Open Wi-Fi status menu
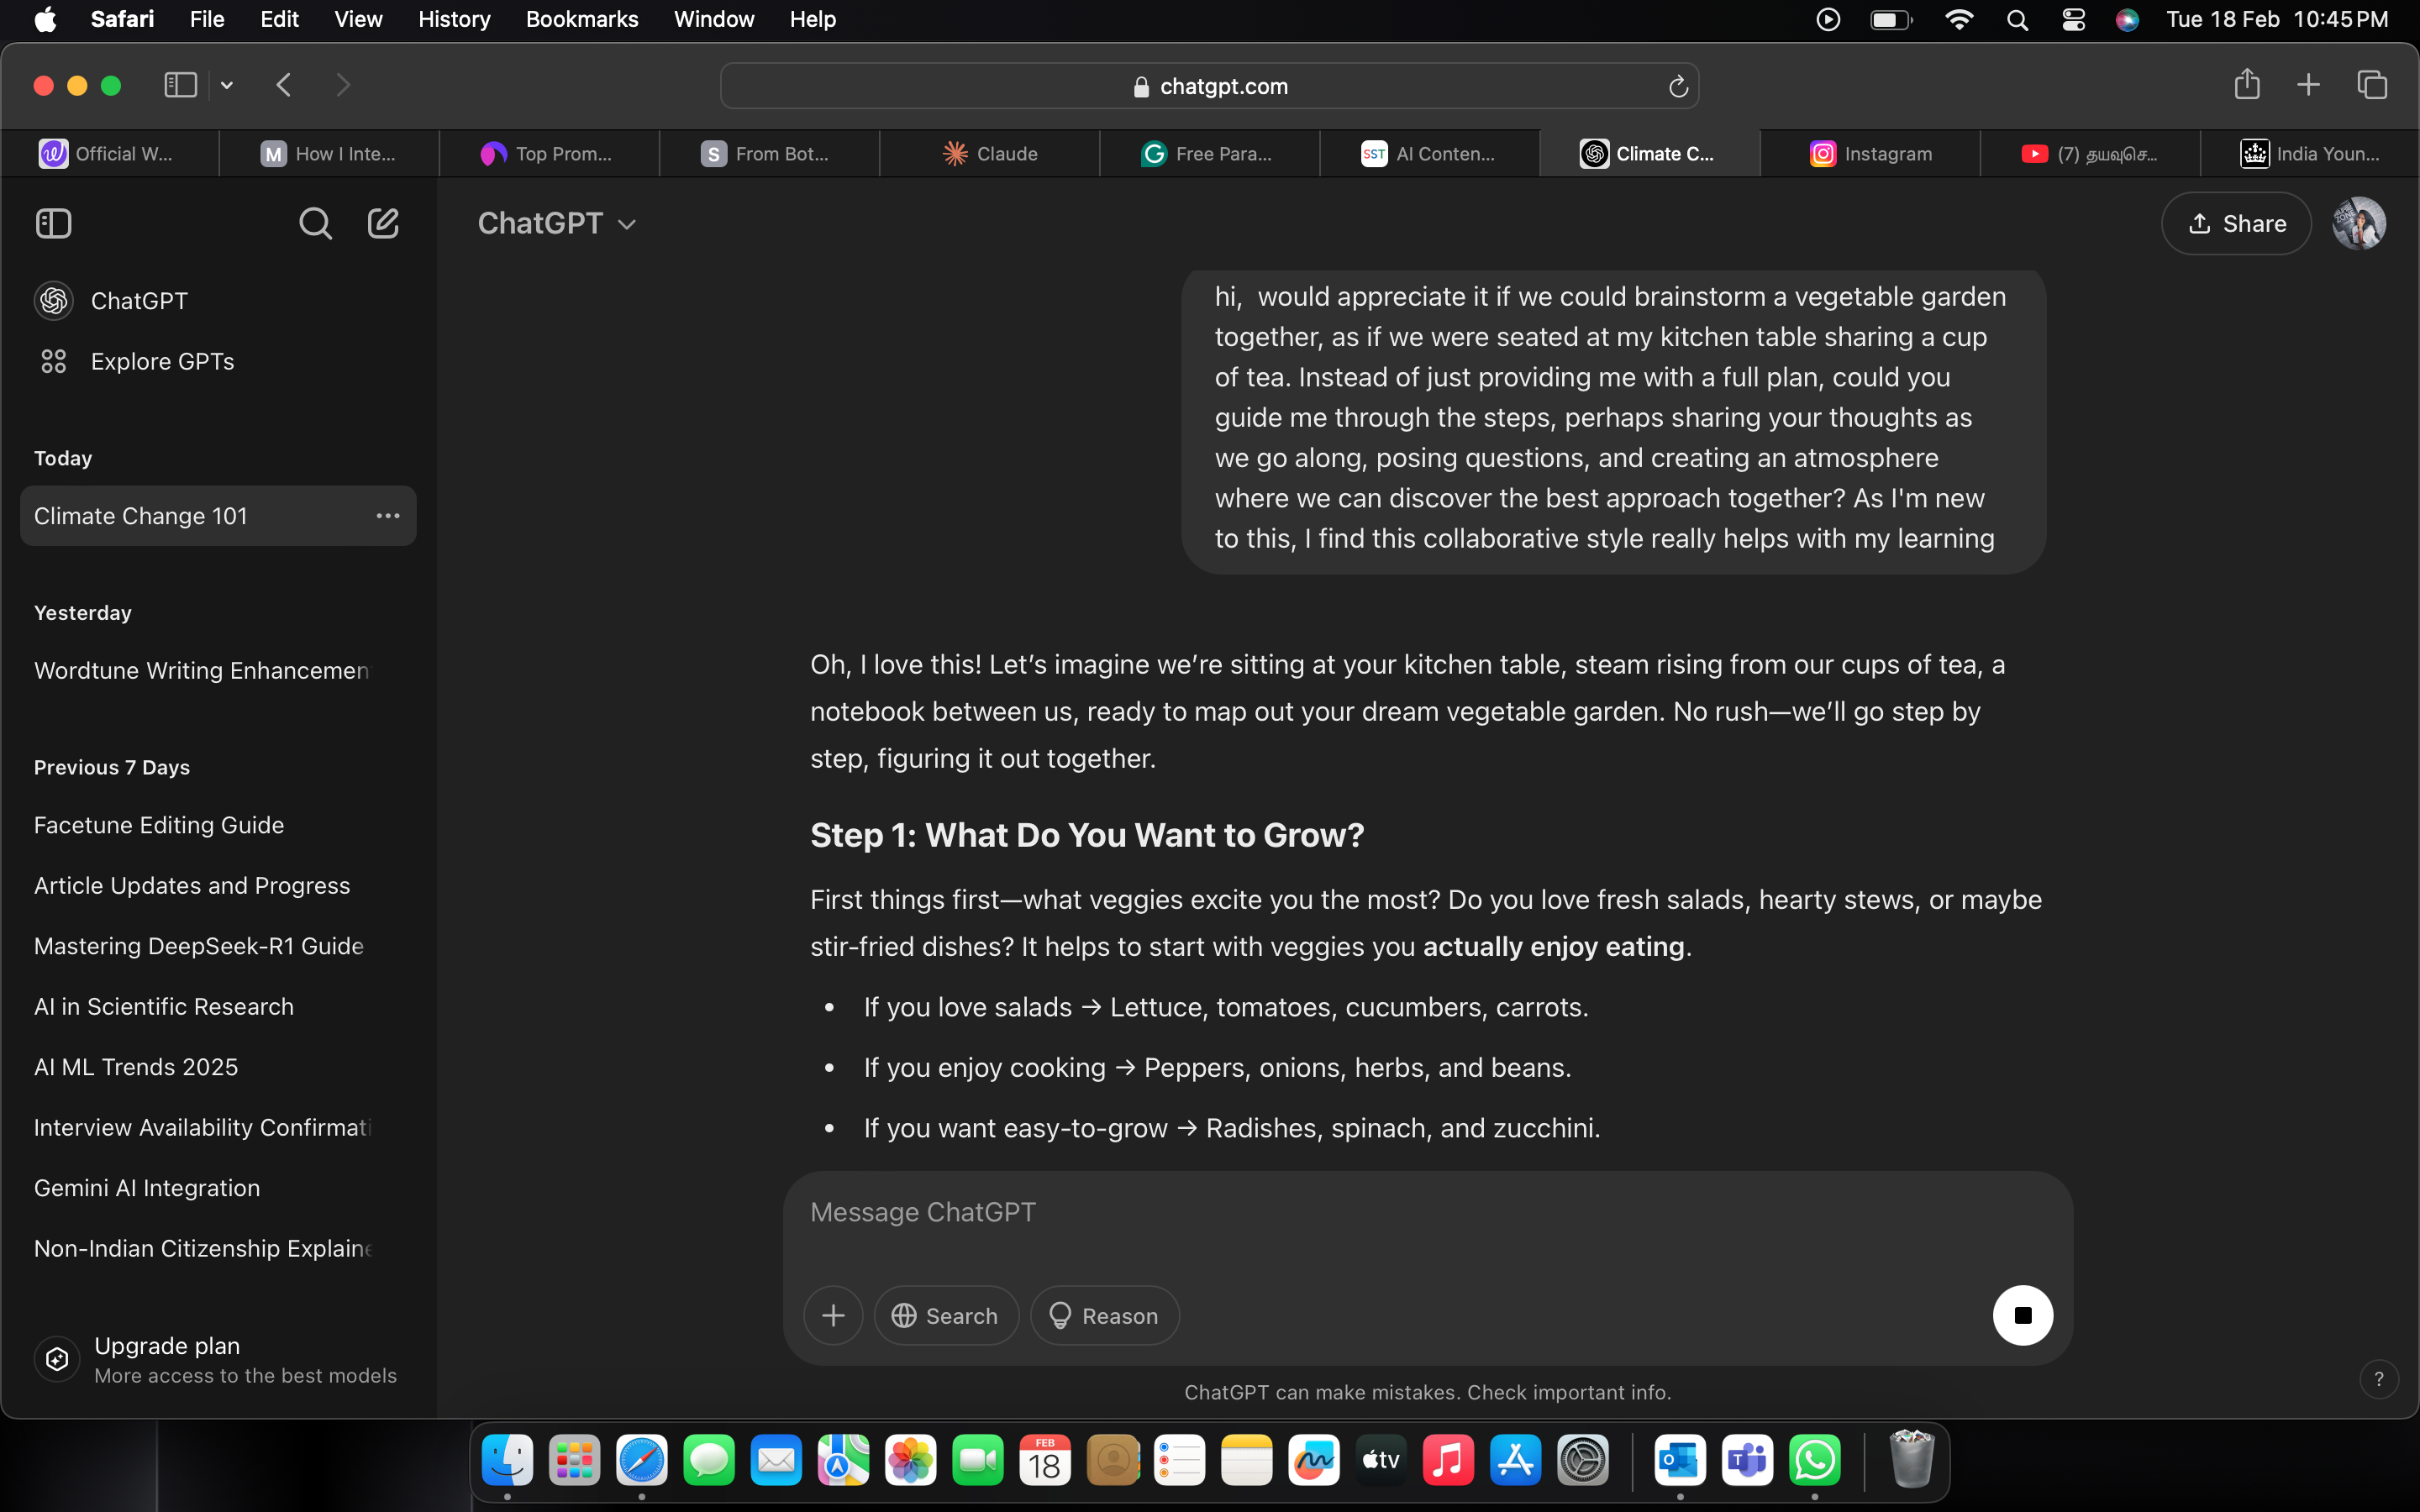Screen dimensions: 2420x1512 point(1958,19)
